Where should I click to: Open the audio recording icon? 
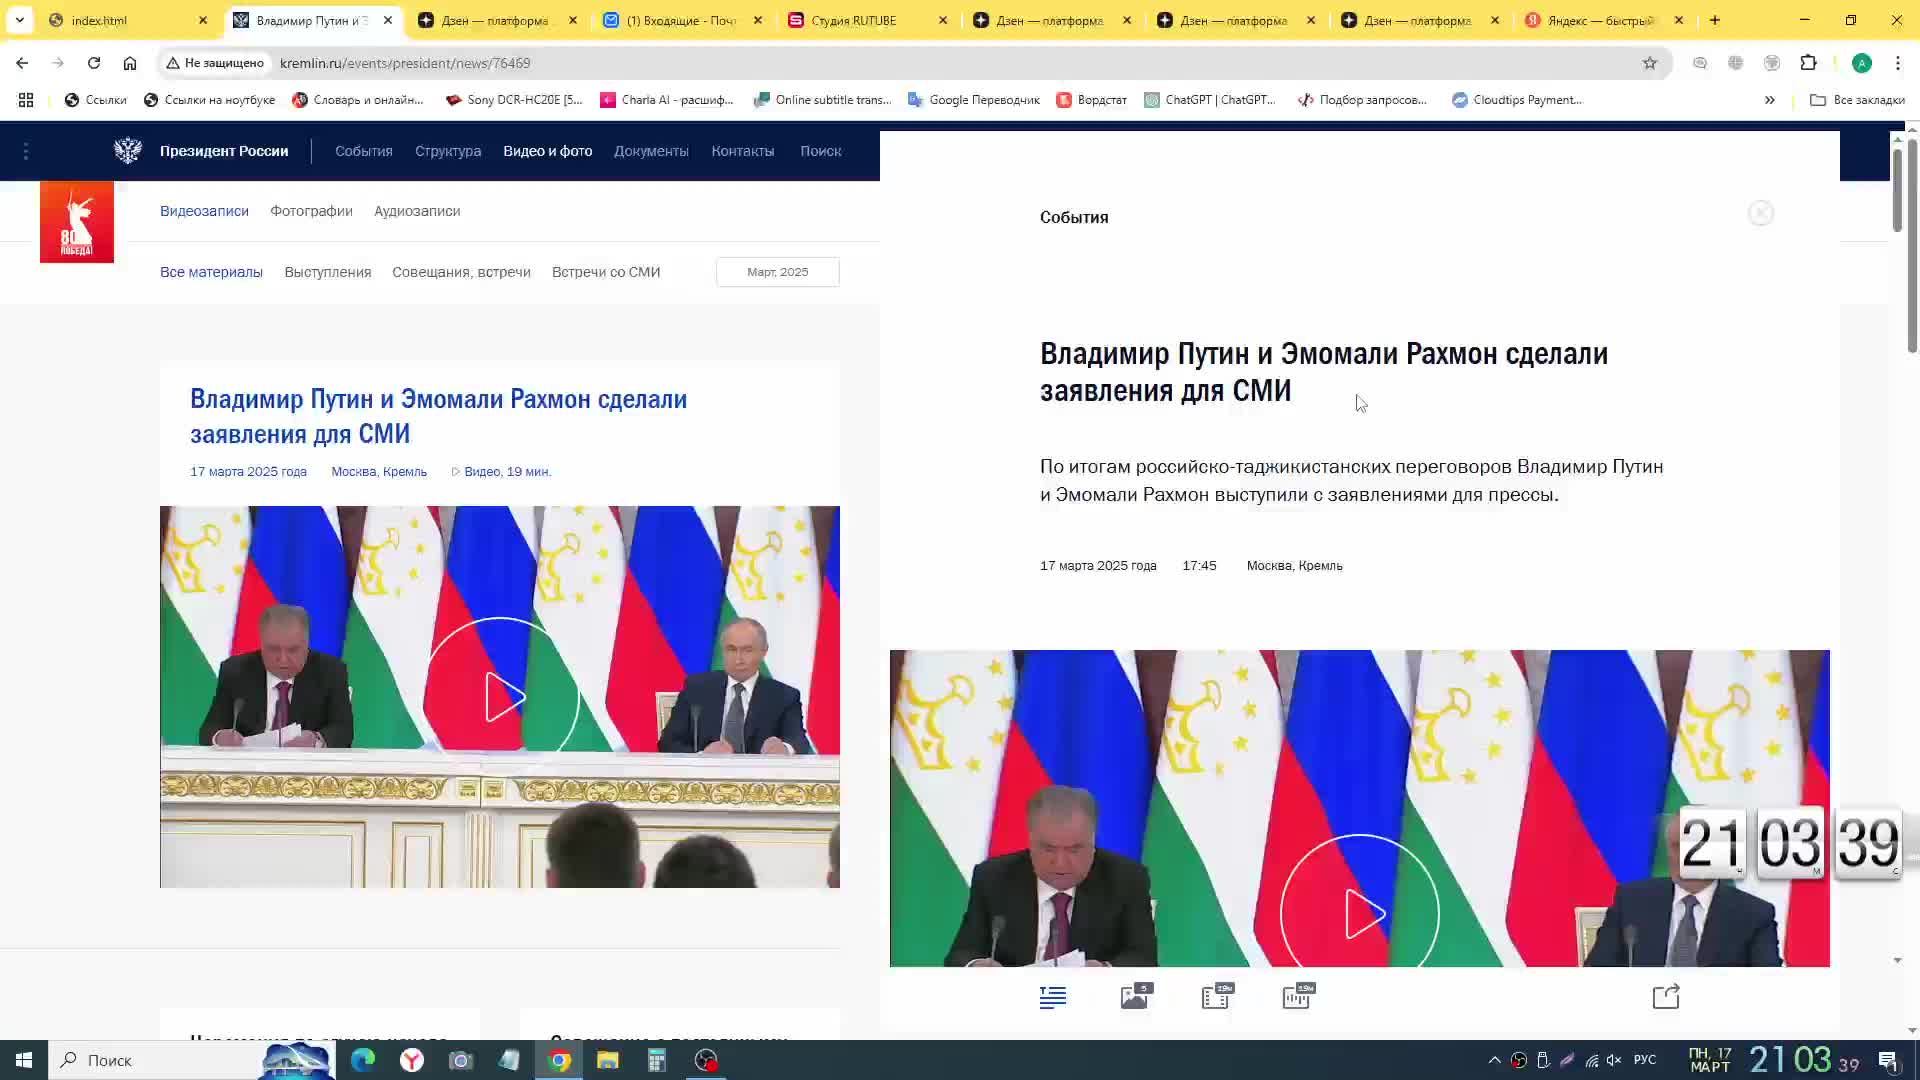pos(1297,997)
